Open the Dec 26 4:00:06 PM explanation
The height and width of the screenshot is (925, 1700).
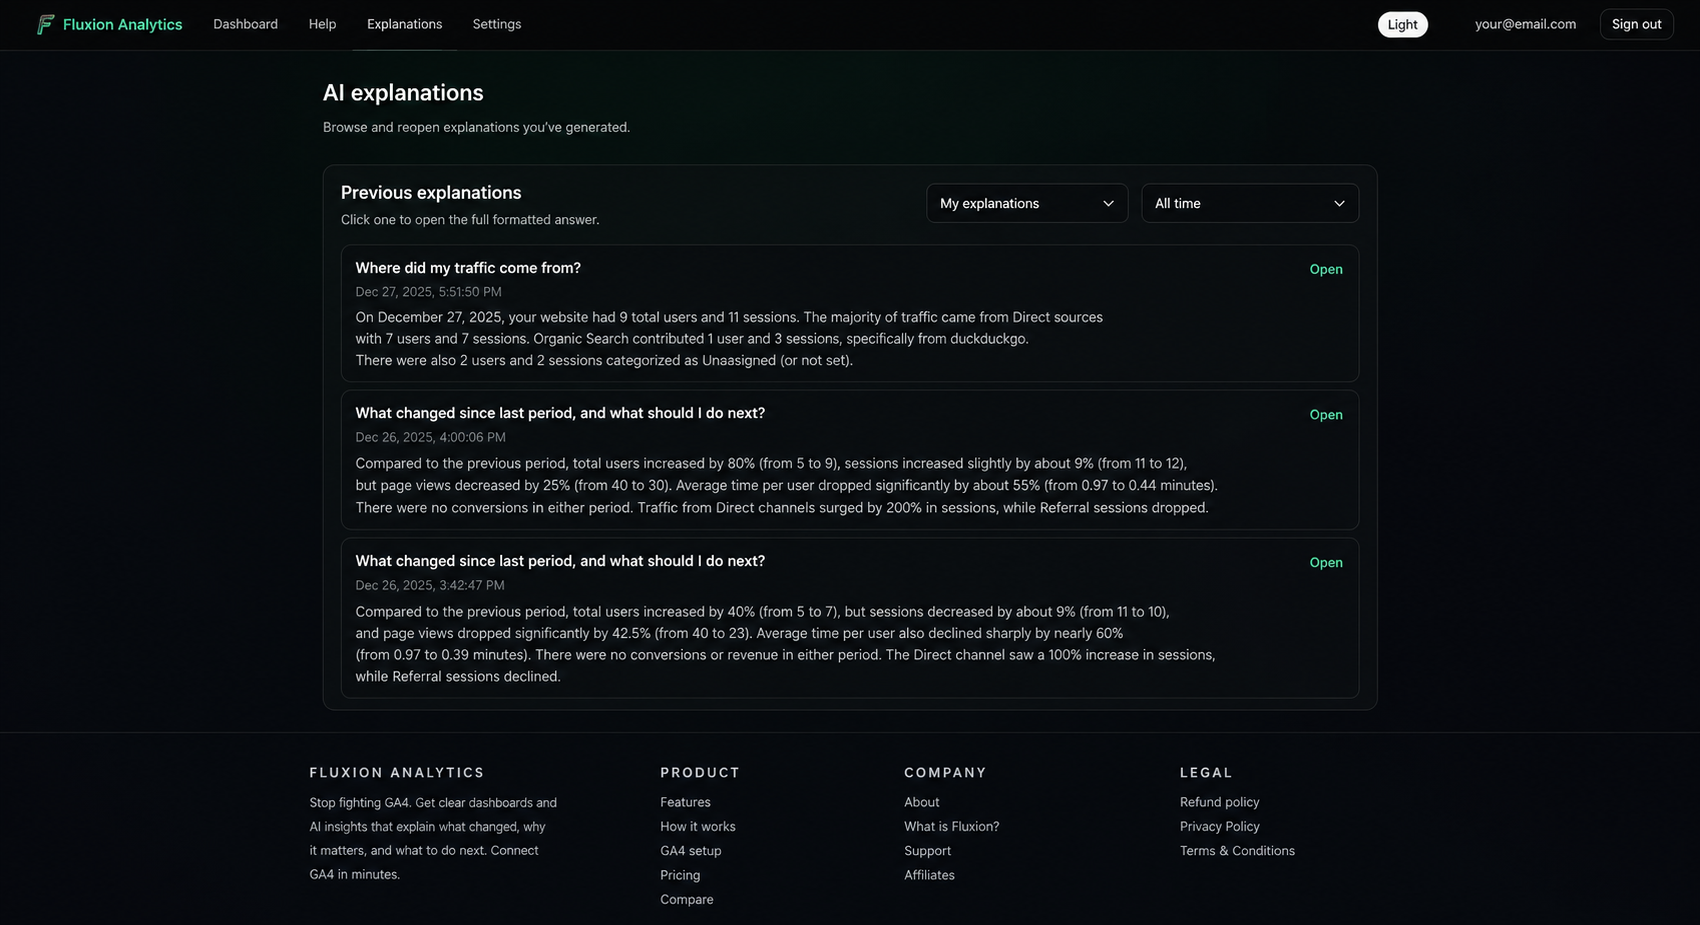tap(1326, 415)
